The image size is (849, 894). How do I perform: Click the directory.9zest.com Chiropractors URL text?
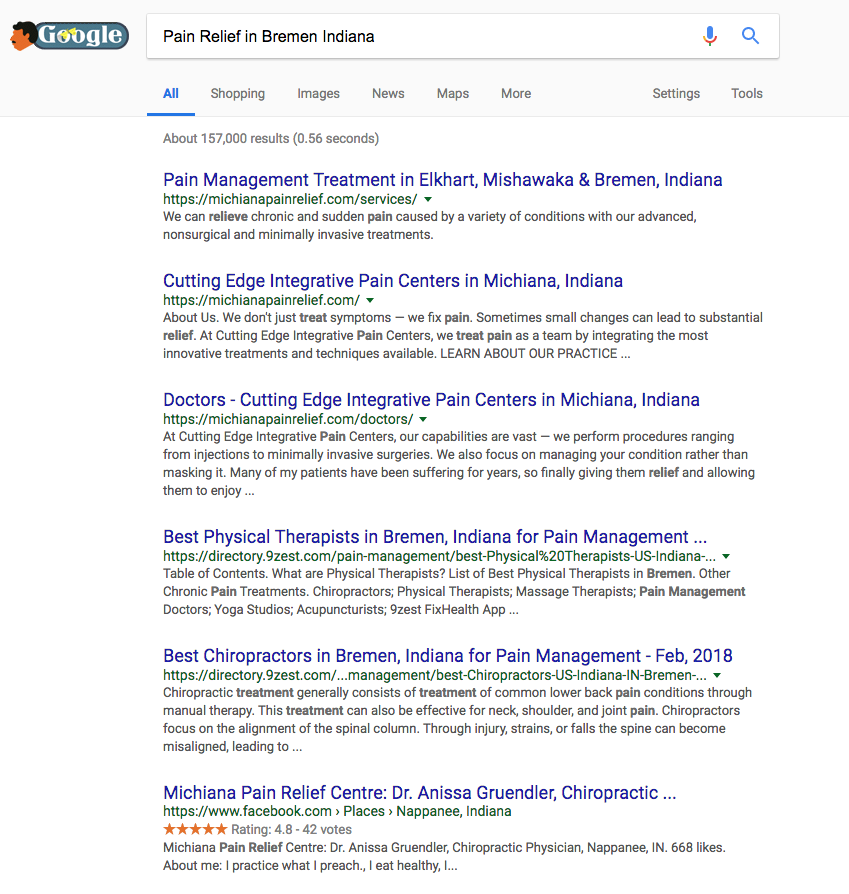click(435, 675)
